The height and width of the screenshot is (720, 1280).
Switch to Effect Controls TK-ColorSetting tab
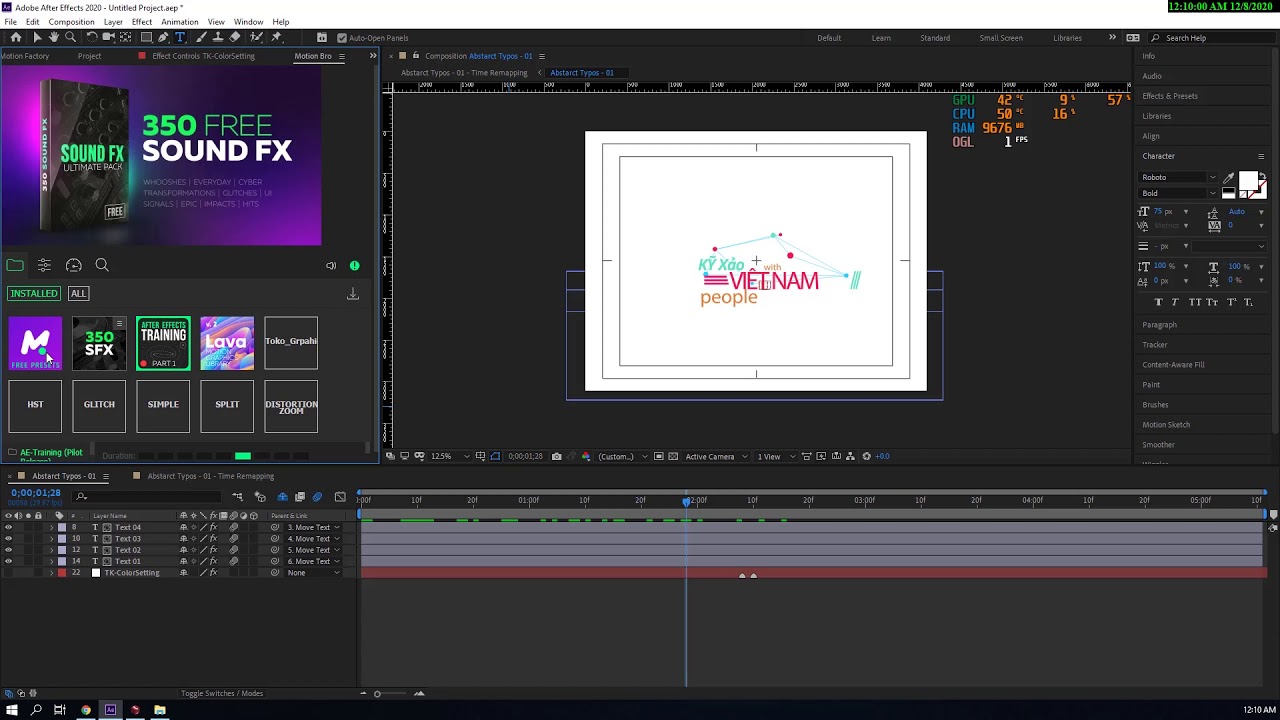click(x=203, y=56)
